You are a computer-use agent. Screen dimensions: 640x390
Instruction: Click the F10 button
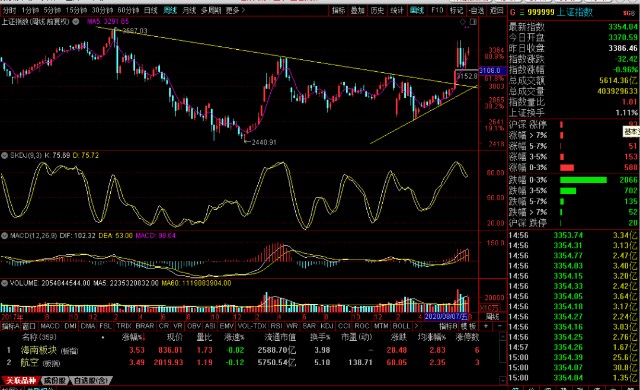coord(437,10)
